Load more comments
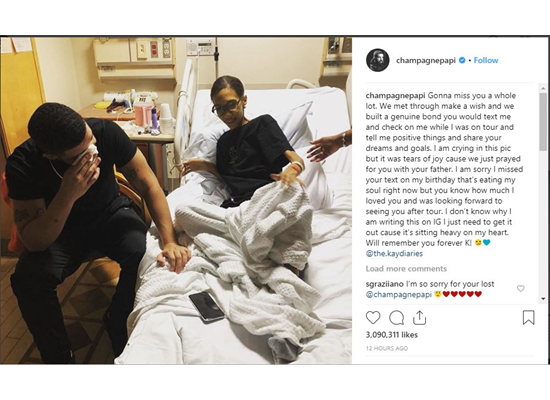Image resolution: width=550 pixels, height=400 pixels. pos(406,269)
